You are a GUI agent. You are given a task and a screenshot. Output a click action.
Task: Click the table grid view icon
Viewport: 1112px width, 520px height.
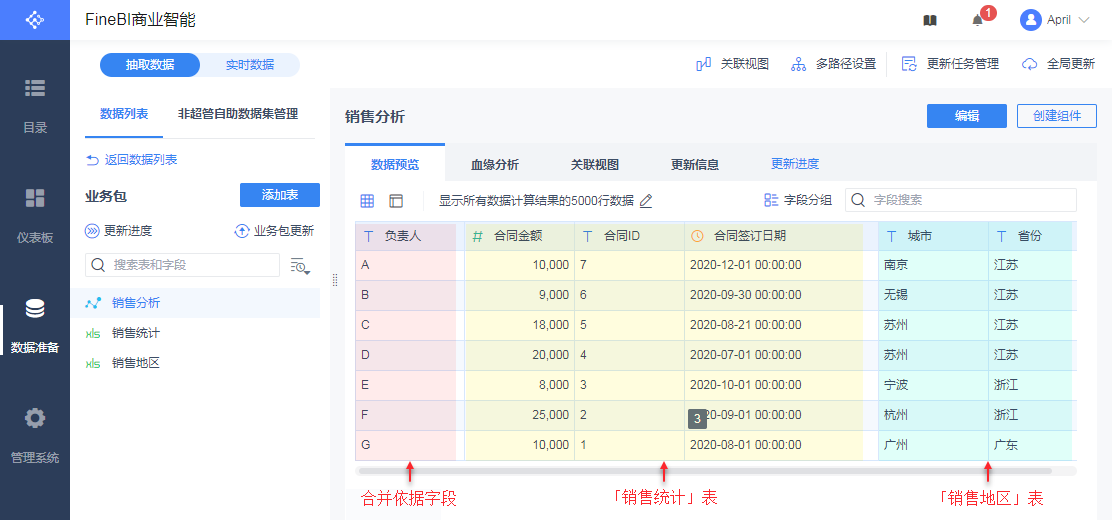tap(367, 201)
